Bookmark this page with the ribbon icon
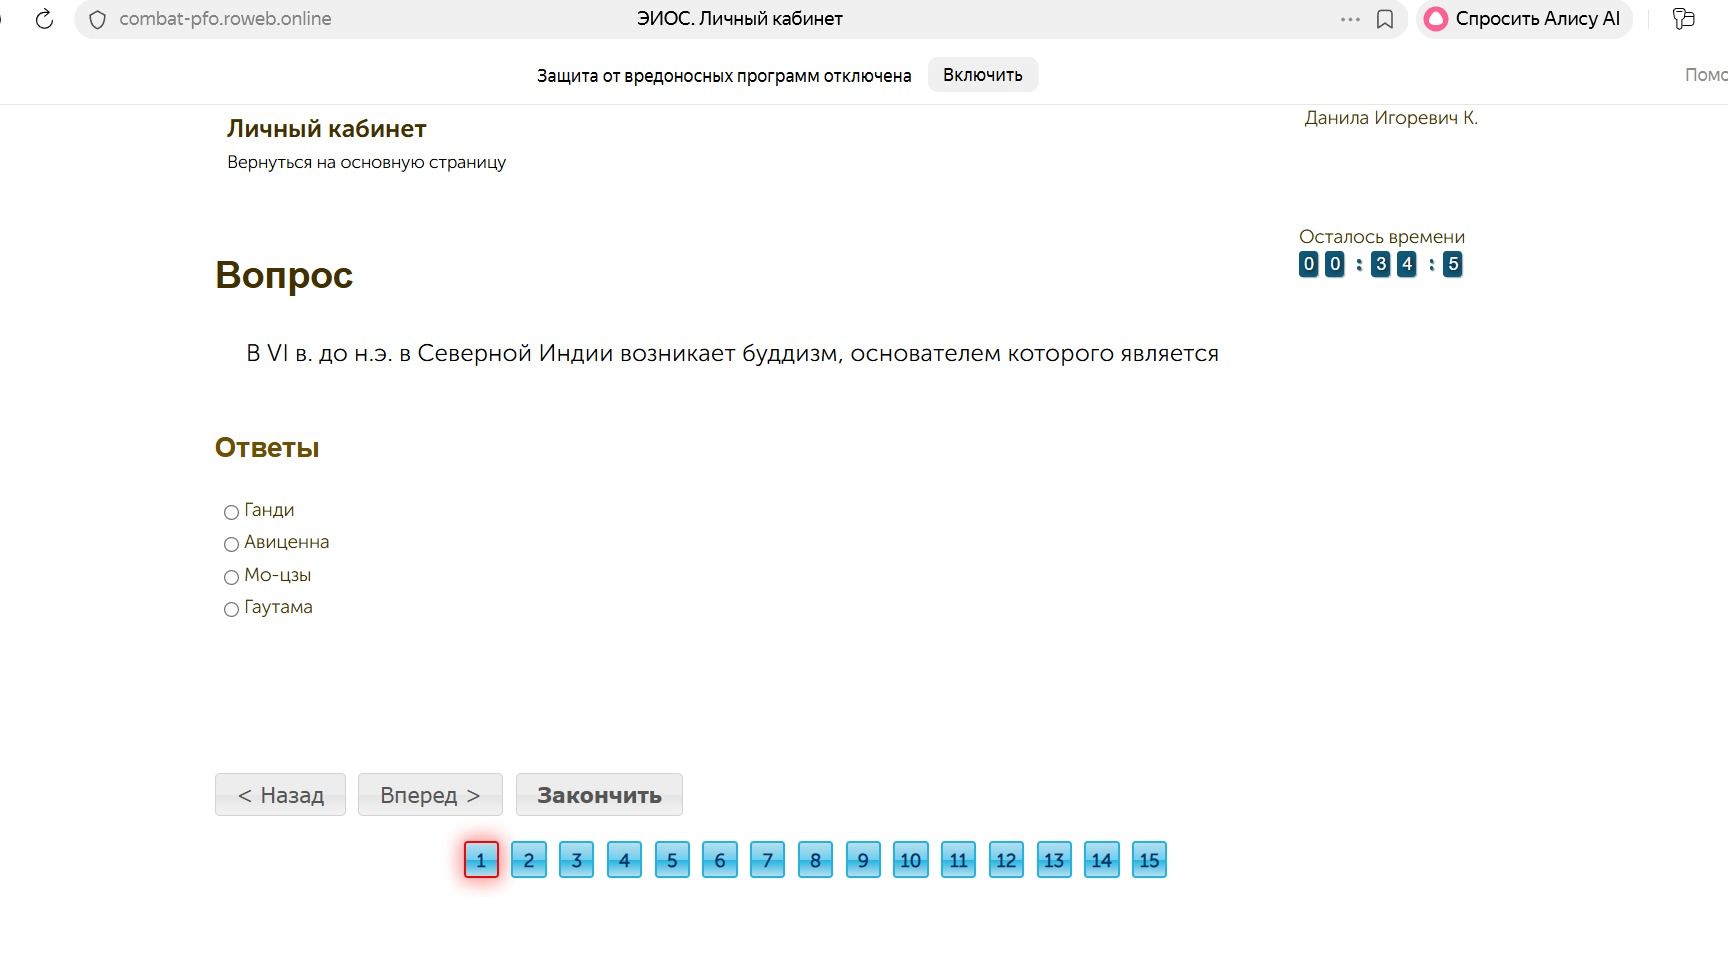Screen dimensions: 1728x972 [1385, 19]
